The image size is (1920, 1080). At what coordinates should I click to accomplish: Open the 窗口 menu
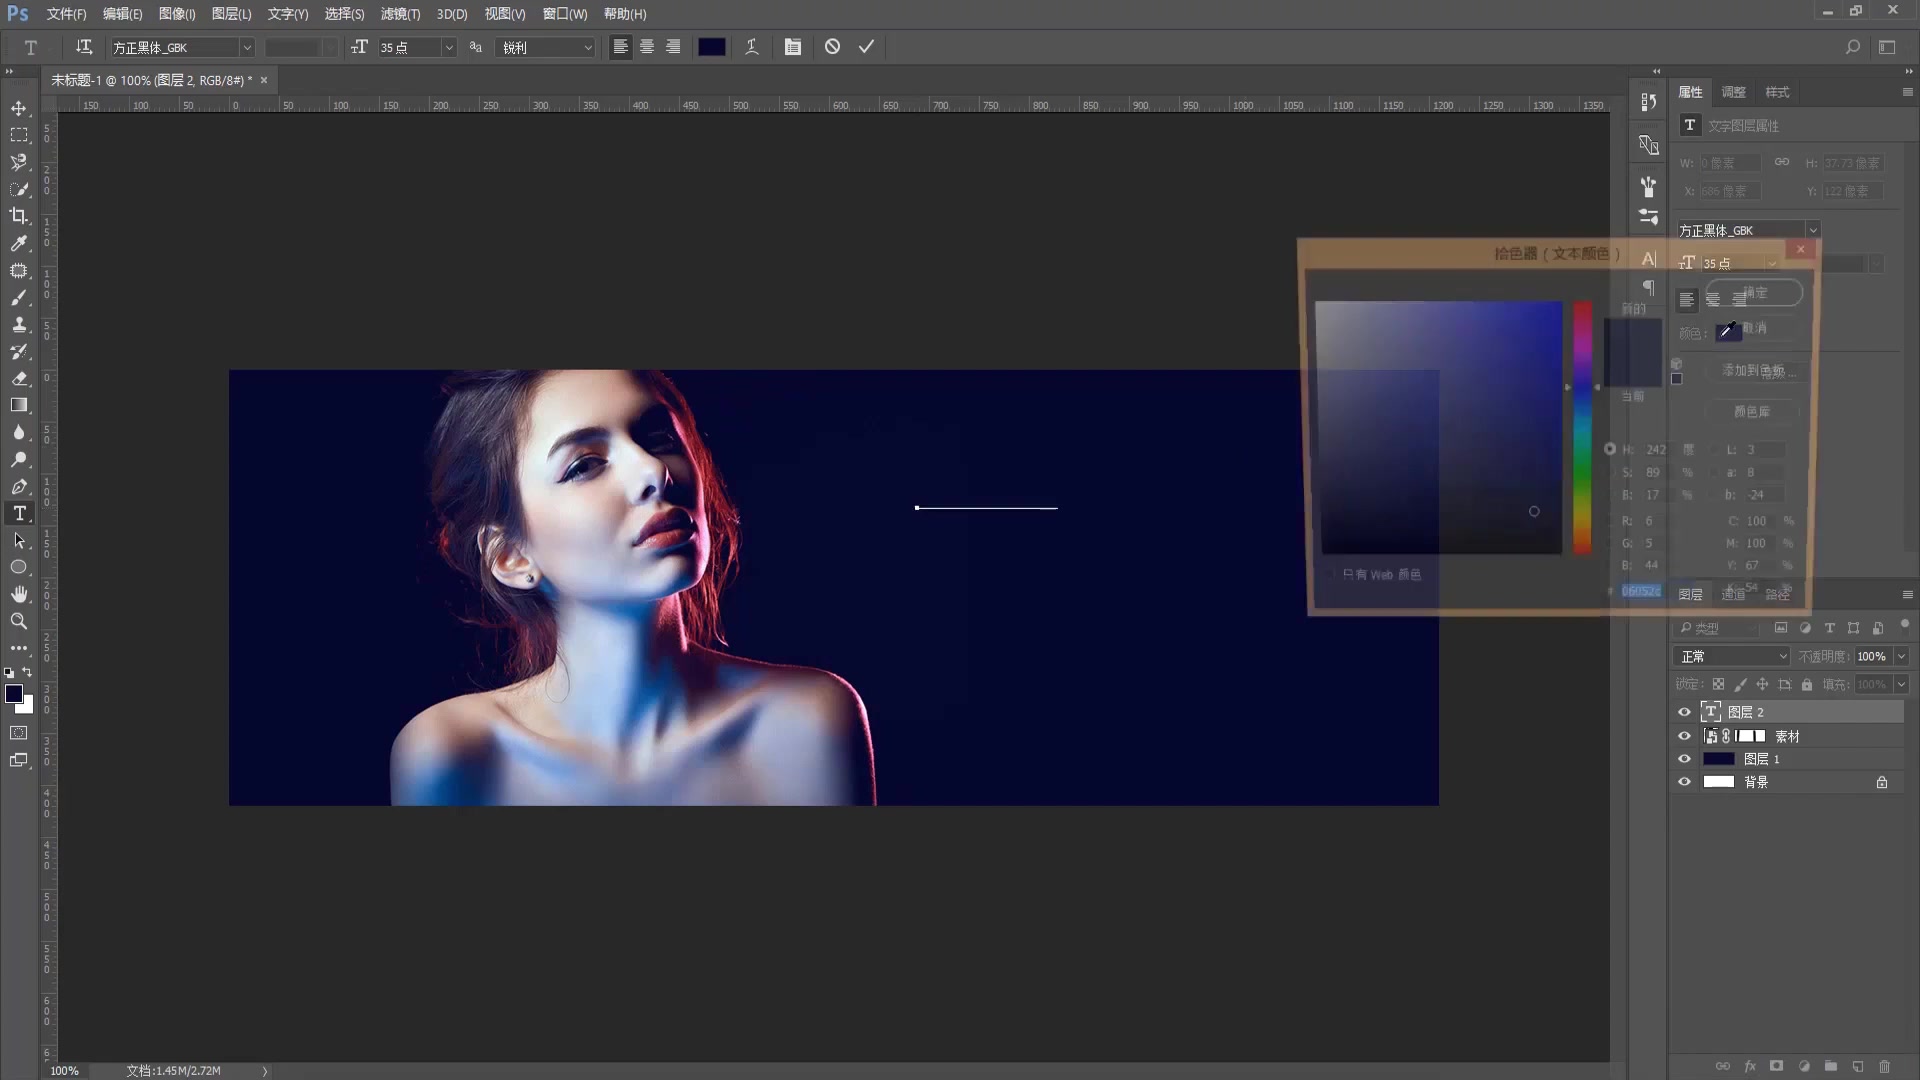565,14
